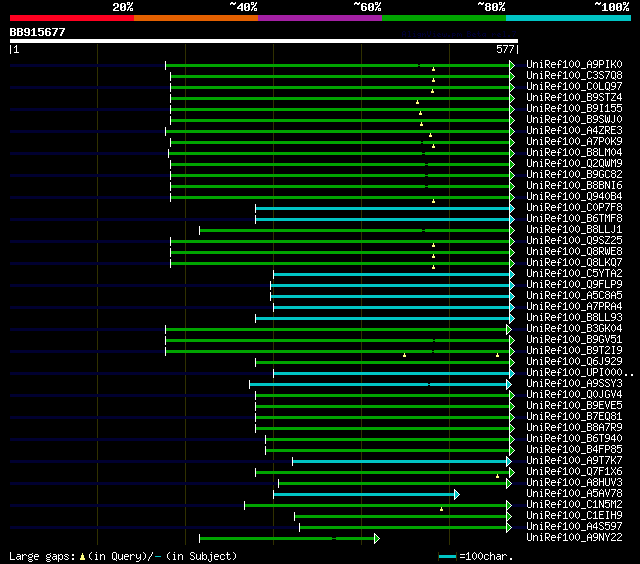
Task: Click the red 20% legend color bar
Action: click(x=72, y=18)
